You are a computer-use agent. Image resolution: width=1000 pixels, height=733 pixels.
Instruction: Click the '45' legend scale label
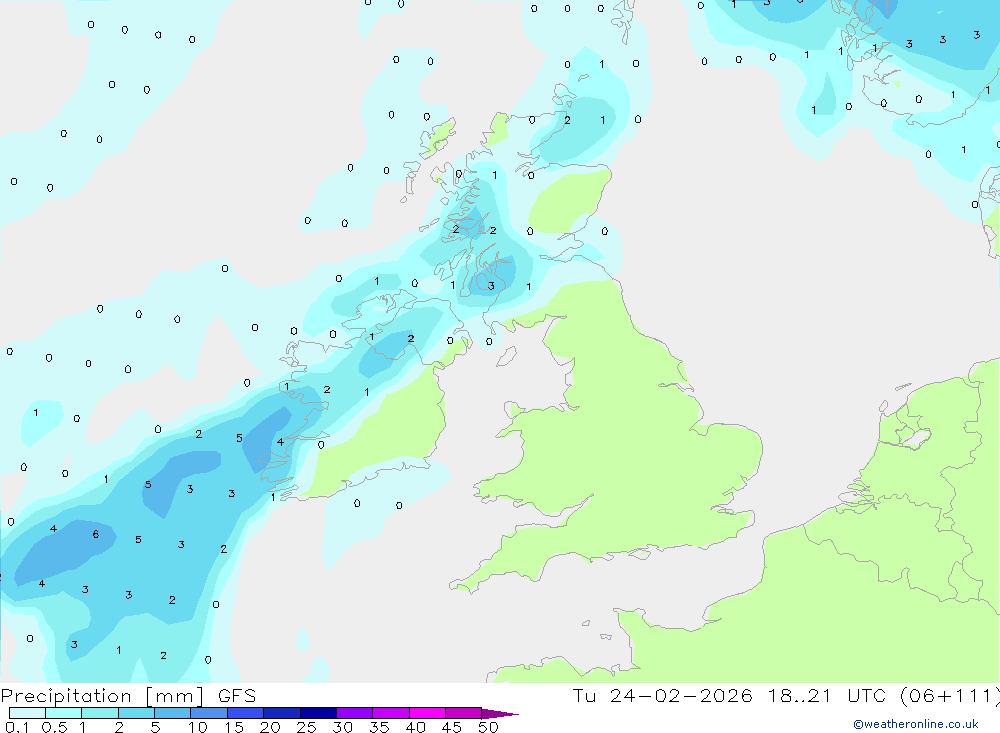pos(452,727)
